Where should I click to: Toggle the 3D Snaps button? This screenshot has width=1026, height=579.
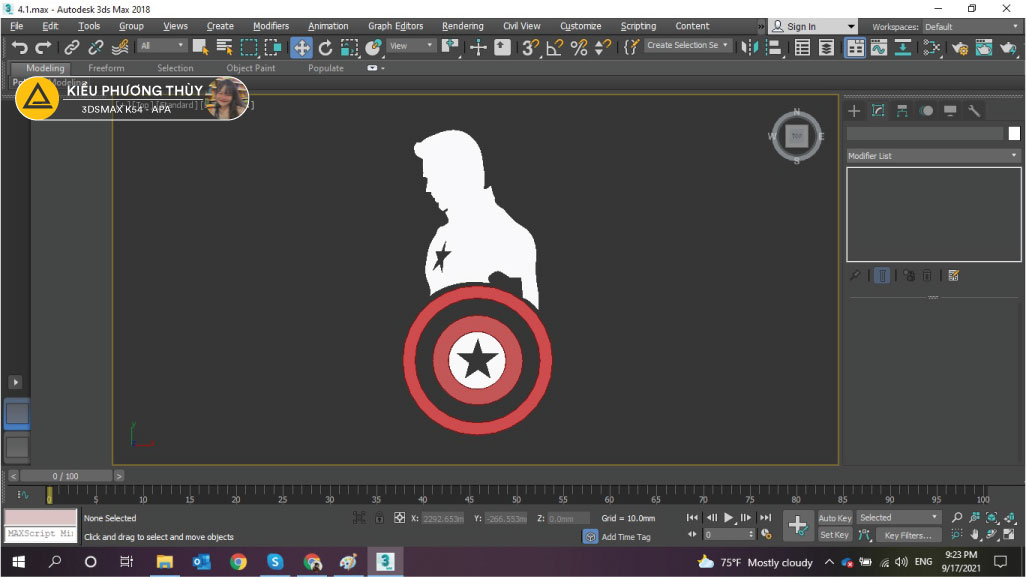point(530,47)
